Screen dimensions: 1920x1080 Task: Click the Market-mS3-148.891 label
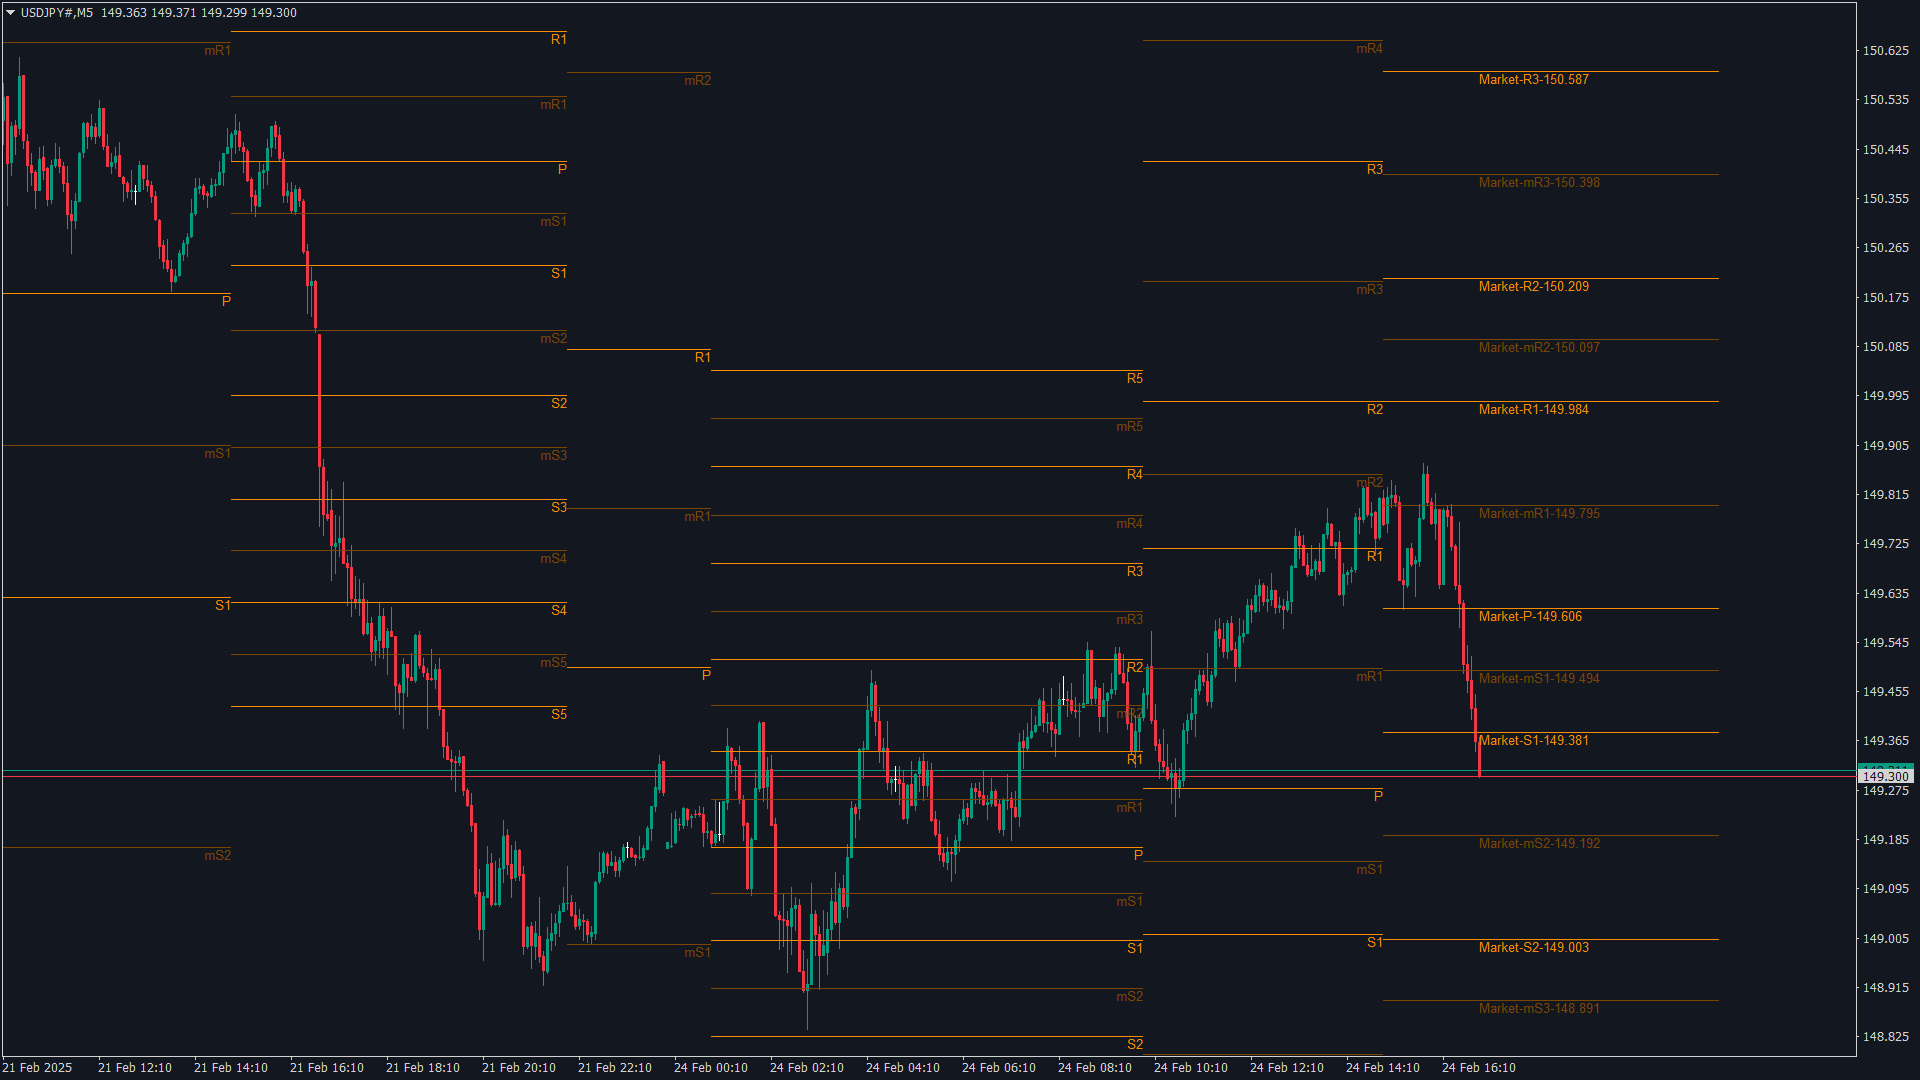[x=1539, y=1009]
